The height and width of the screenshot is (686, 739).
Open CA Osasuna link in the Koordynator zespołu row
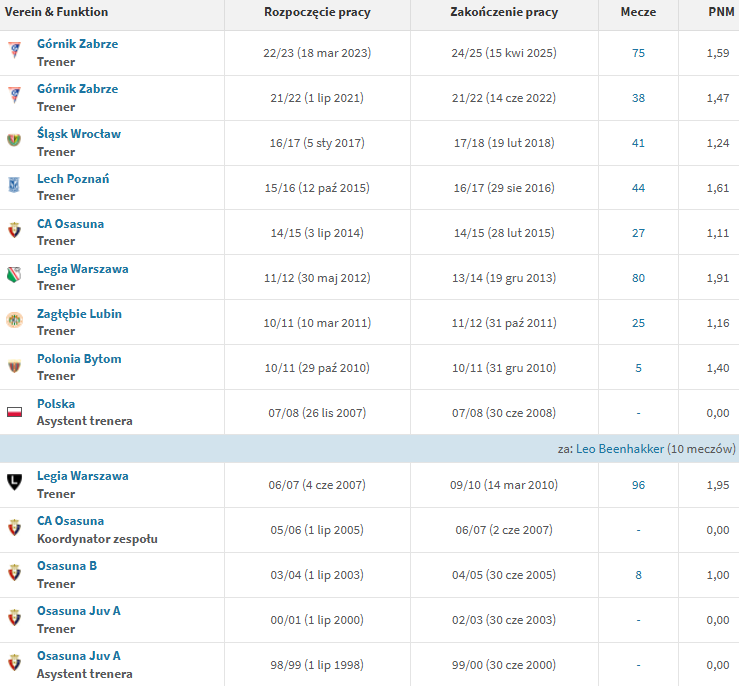coord(71,521)
